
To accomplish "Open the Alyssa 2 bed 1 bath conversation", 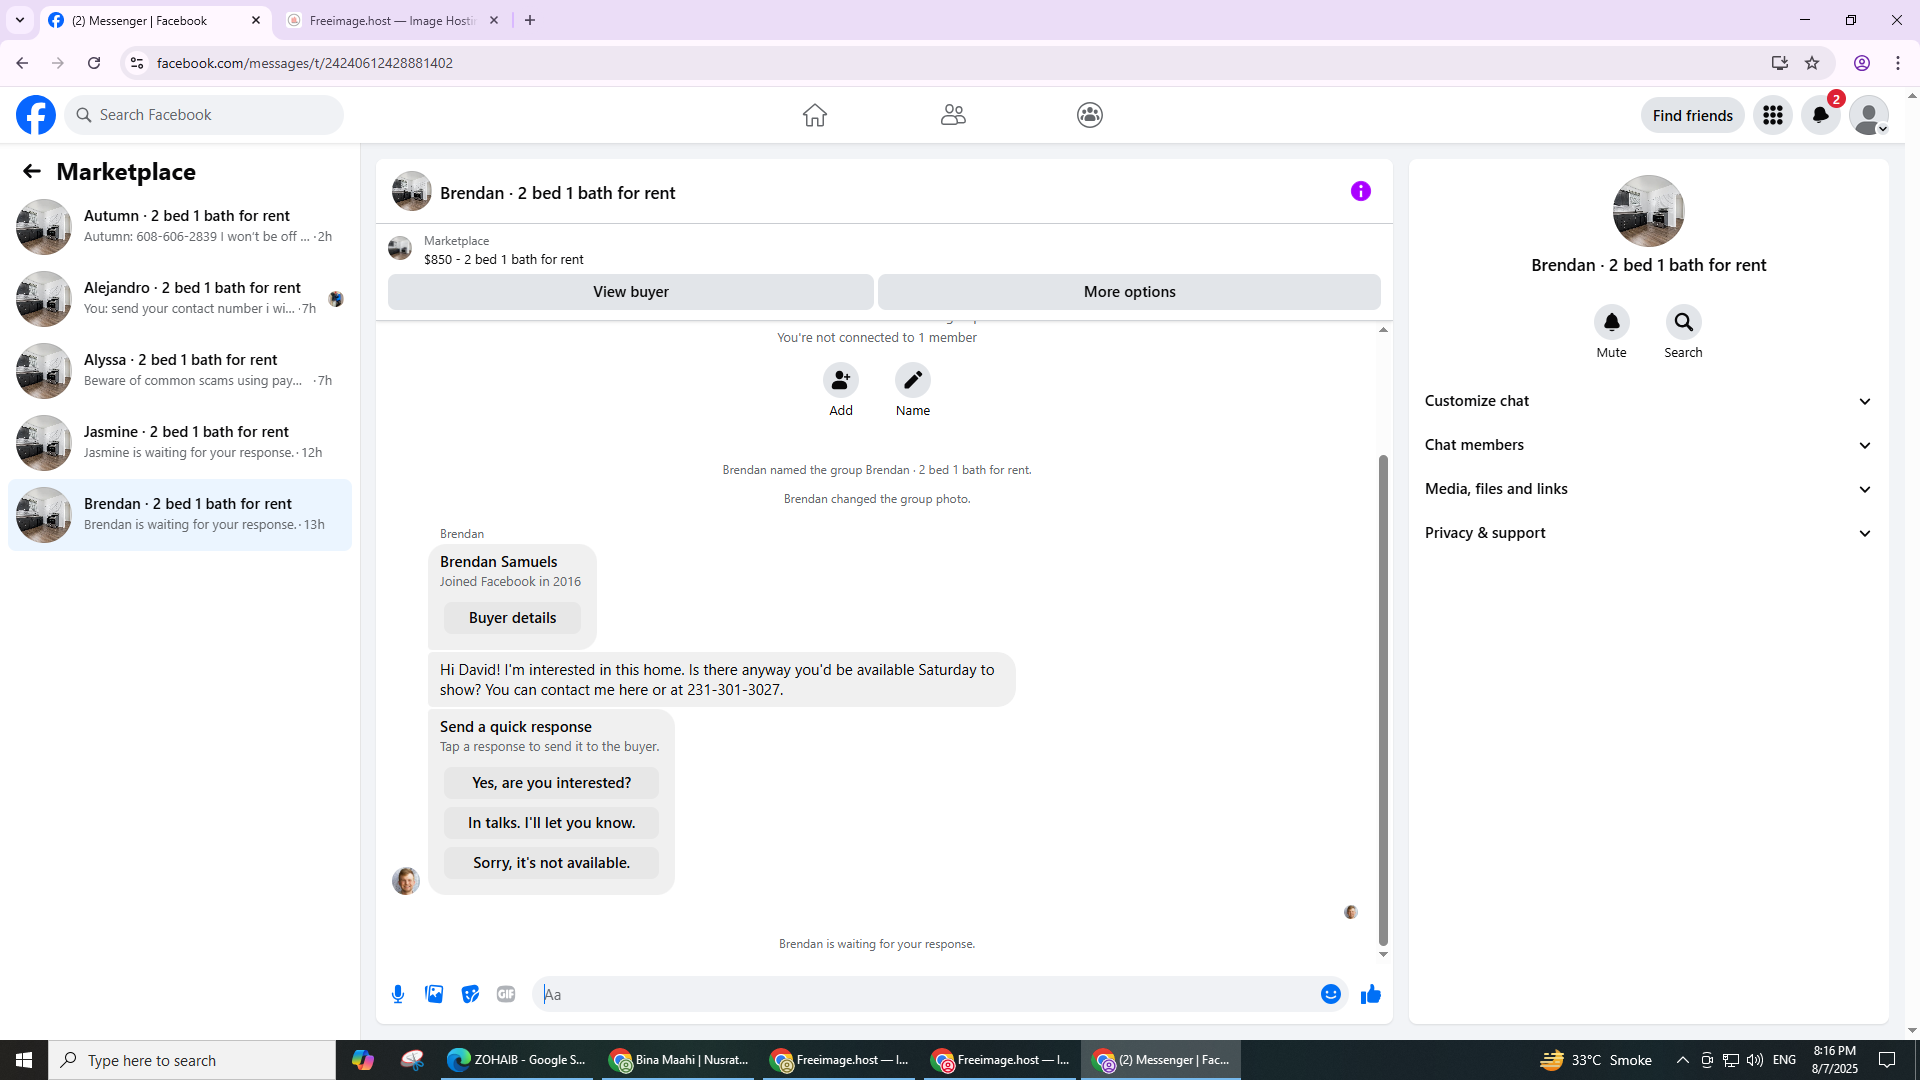I will pos(180,371).
